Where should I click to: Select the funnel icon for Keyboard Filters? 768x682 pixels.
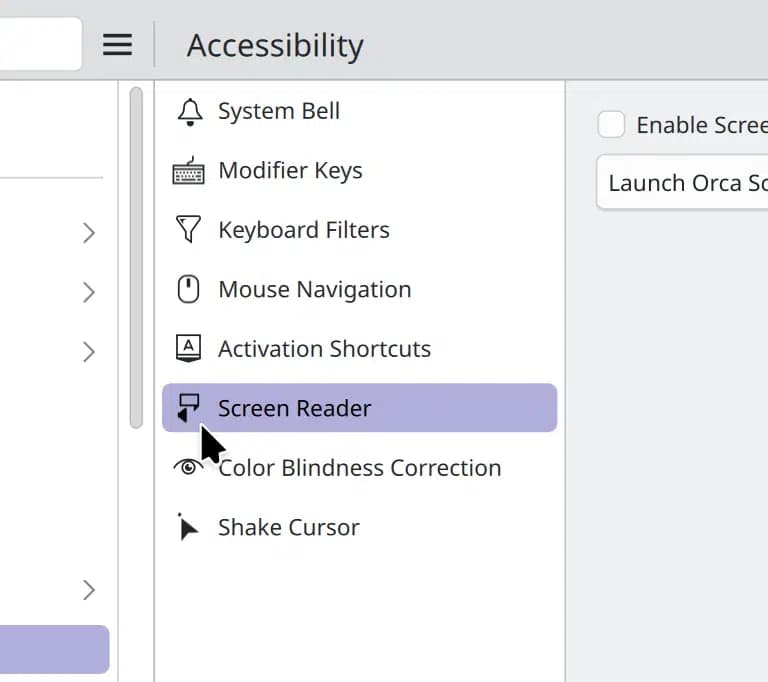[x=189, y=229]
